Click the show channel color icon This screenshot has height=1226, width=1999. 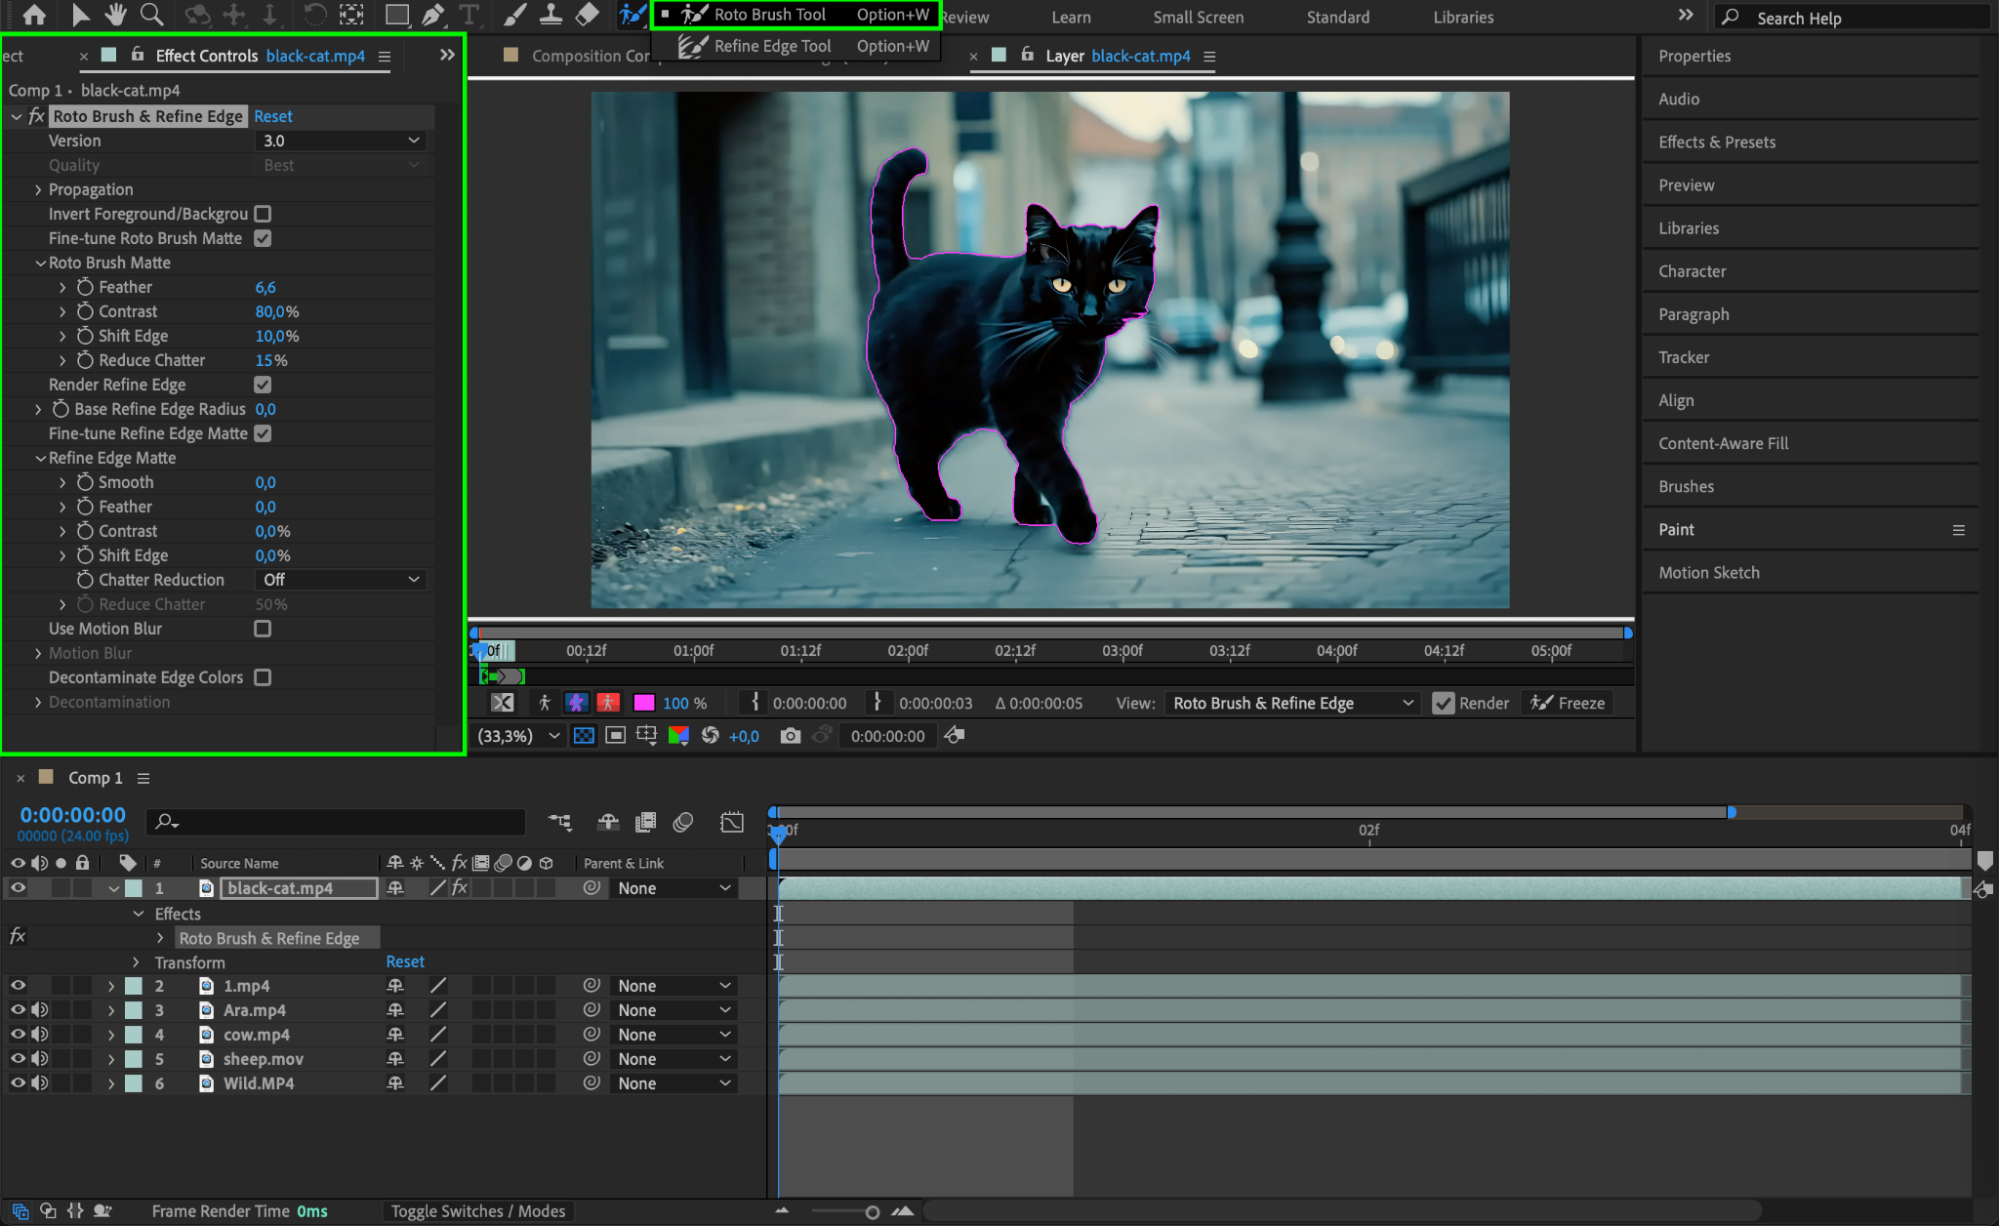(x=678, y=736)
